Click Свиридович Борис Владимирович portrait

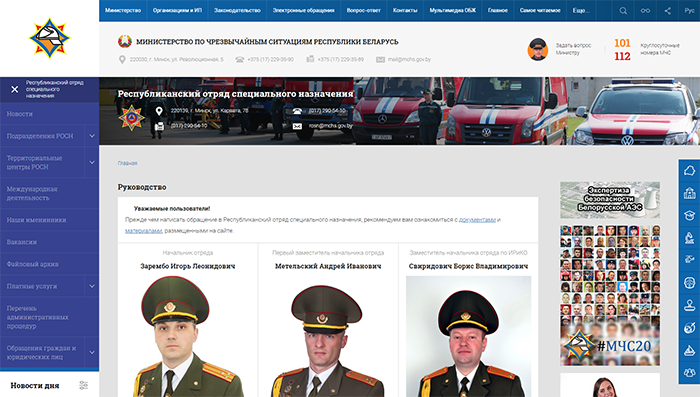468,336
